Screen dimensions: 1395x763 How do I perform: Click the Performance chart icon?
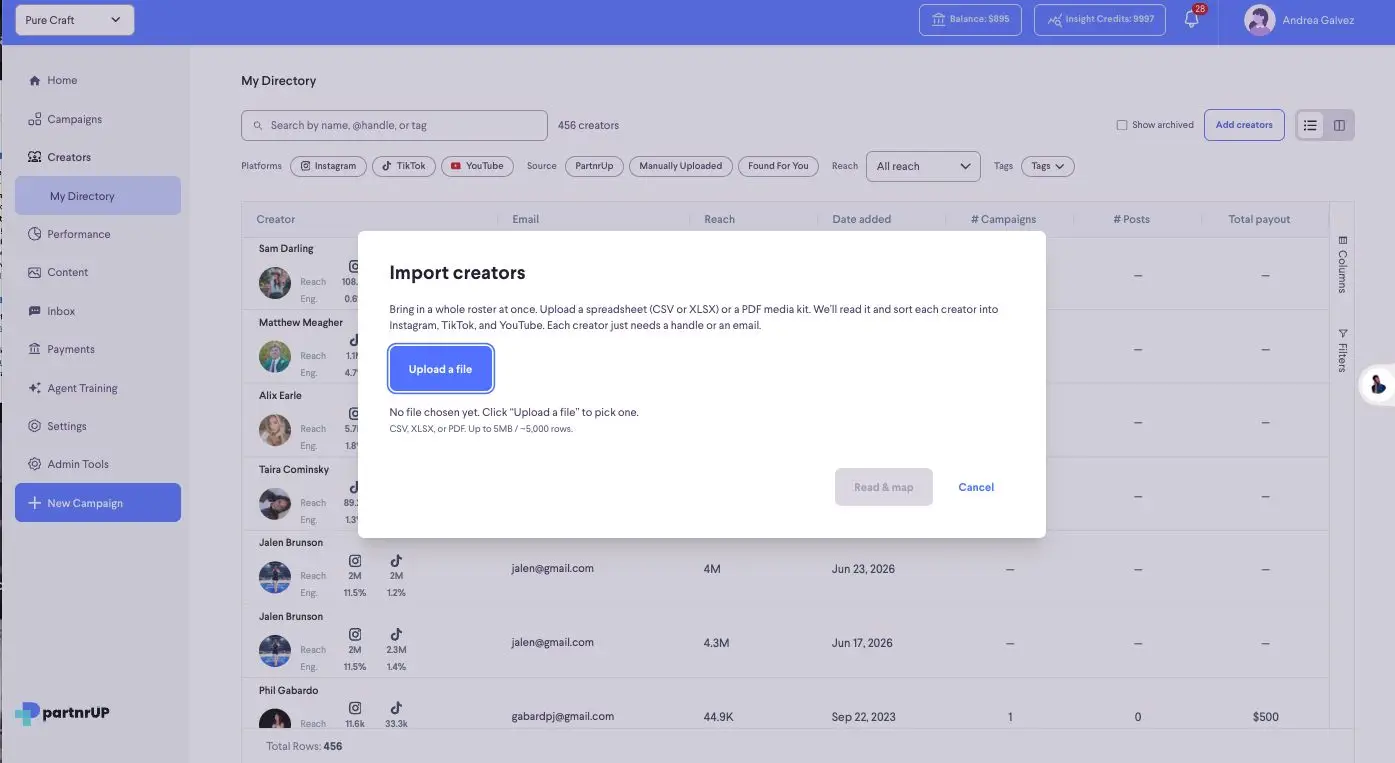click(35, 234)
